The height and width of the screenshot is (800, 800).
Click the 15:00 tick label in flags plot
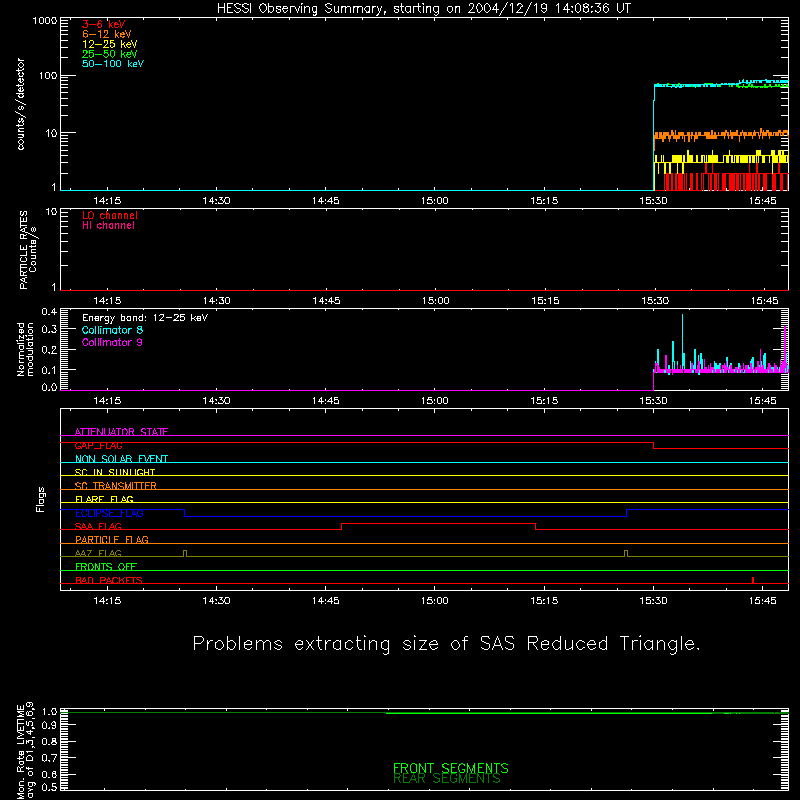point(435,601)
